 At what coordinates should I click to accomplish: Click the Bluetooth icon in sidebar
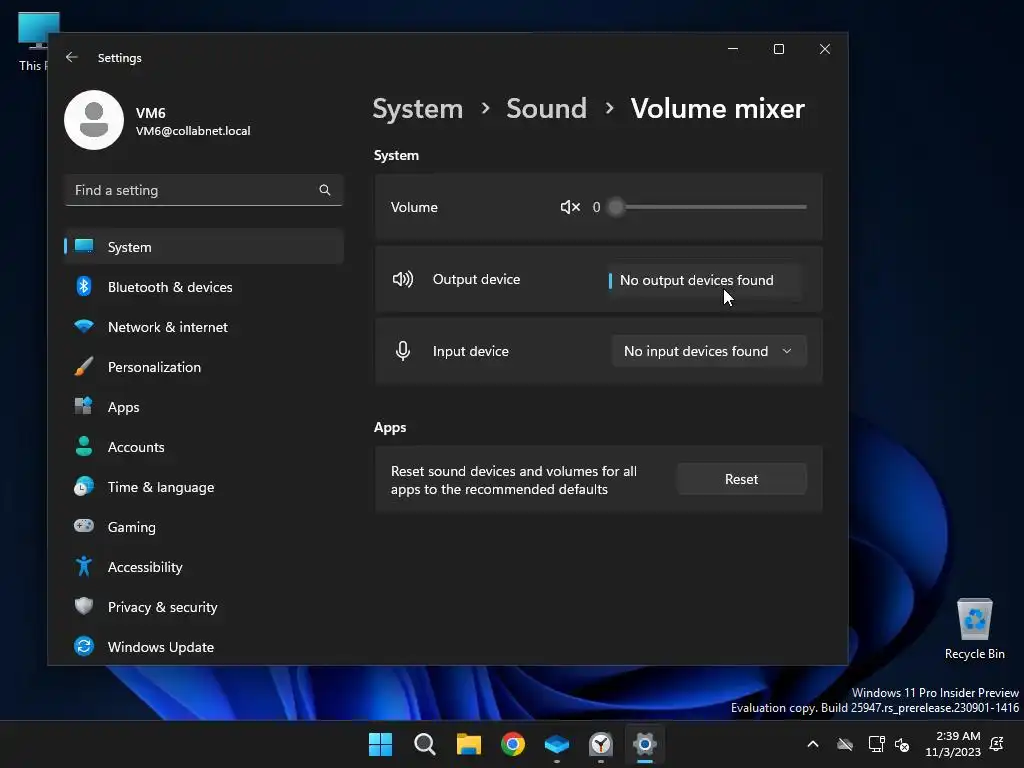pyautogui.click(x=84, y=287)
